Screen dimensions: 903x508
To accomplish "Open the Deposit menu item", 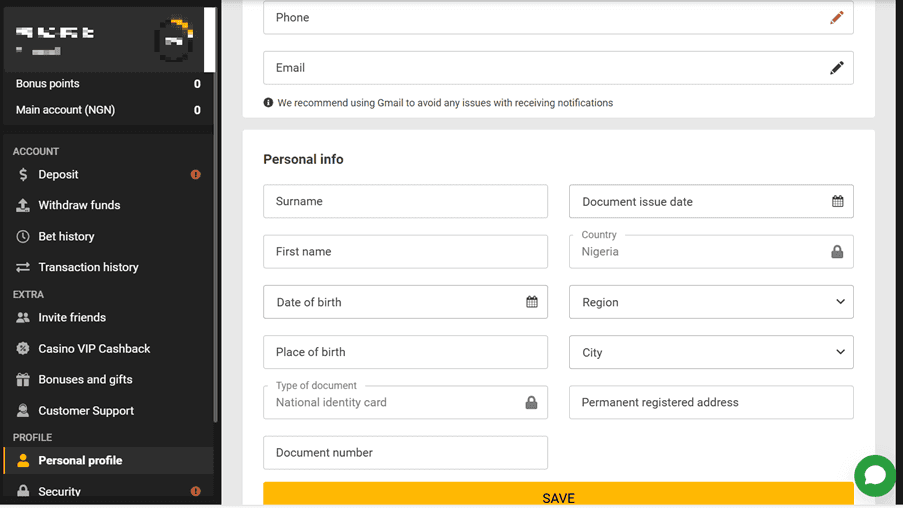I will (x=108, y=175).
